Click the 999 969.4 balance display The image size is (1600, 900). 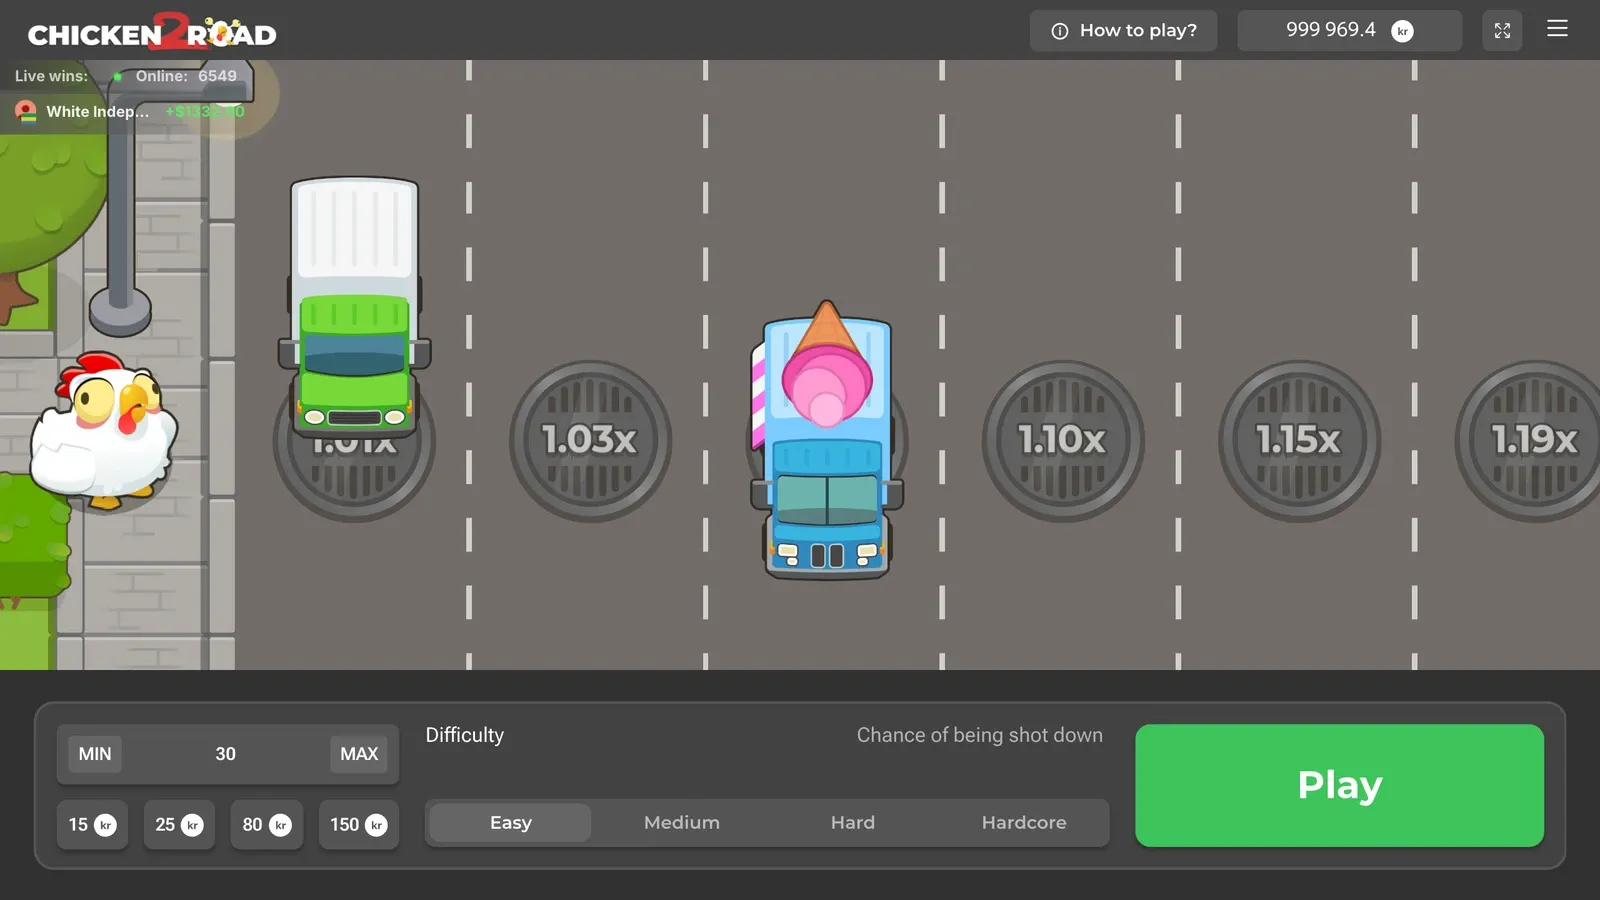pyautogui.click(x=1350, y=31)
